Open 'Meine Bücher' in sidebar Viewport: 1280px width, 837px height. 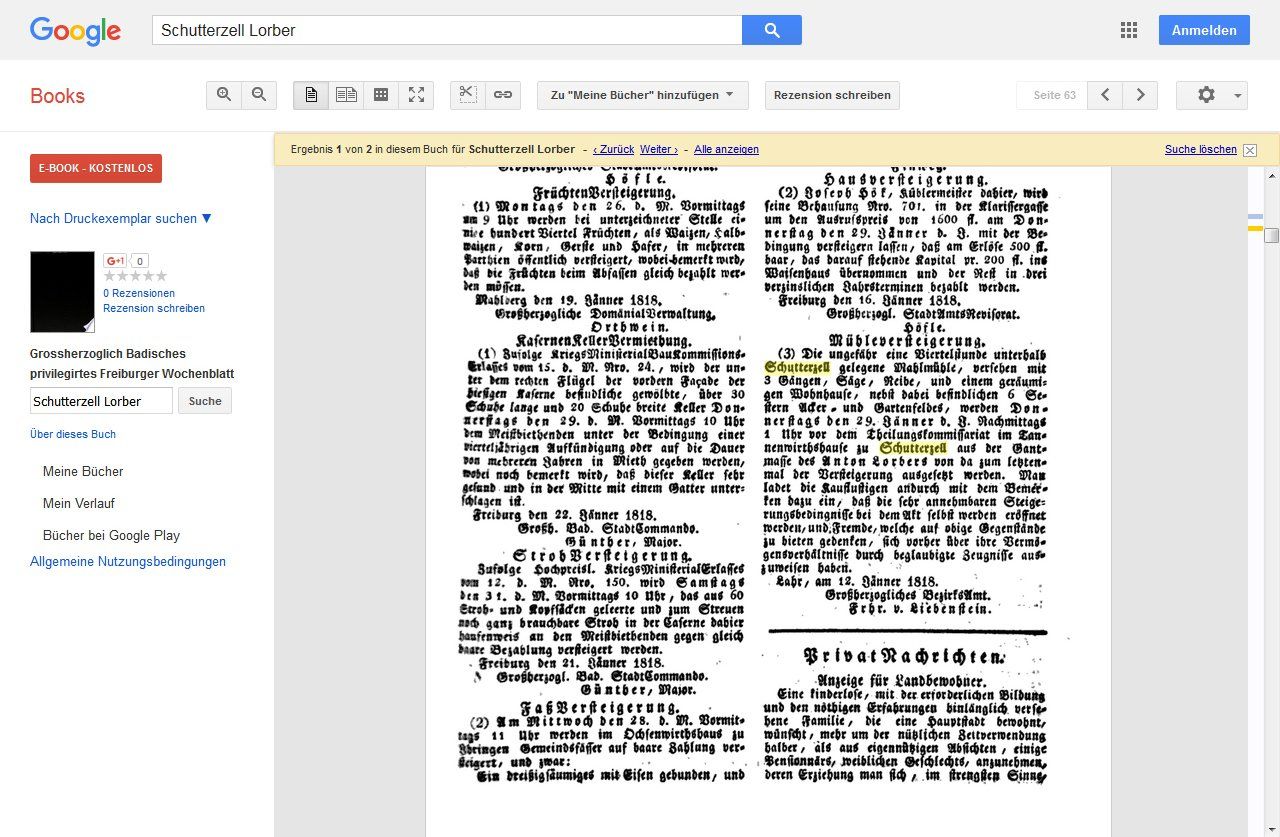pos(83,471)
